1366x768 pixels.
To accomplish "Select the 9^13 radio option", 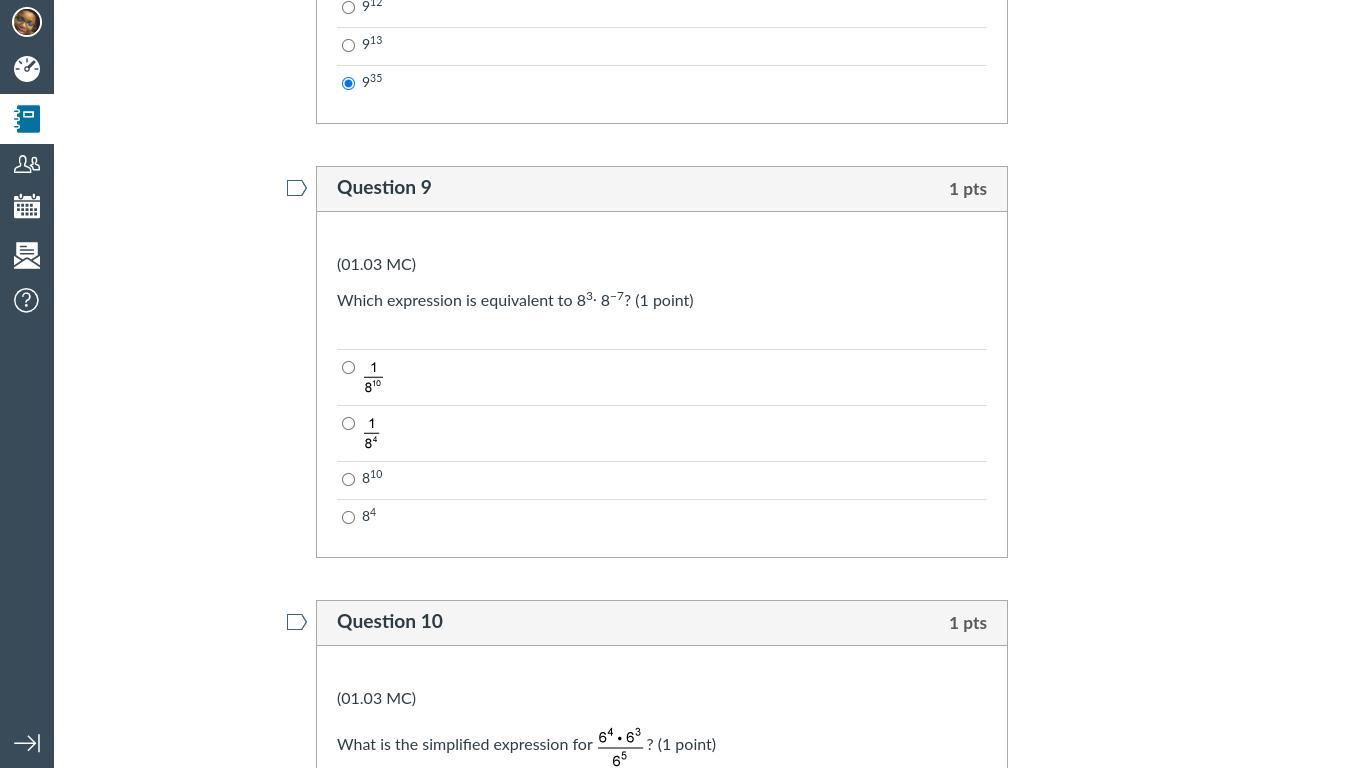I will point(348,45).
